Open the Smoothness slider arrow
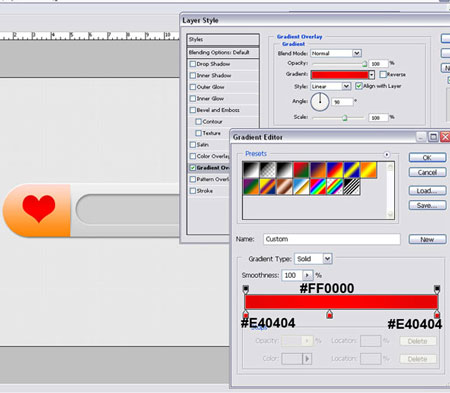 307,275
